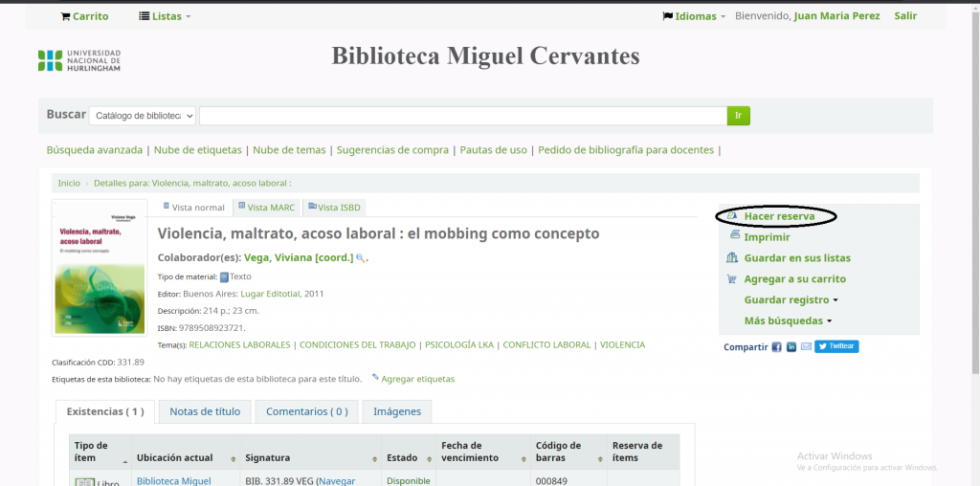Open Nube de temas link
980x486 pixels.
289,150
